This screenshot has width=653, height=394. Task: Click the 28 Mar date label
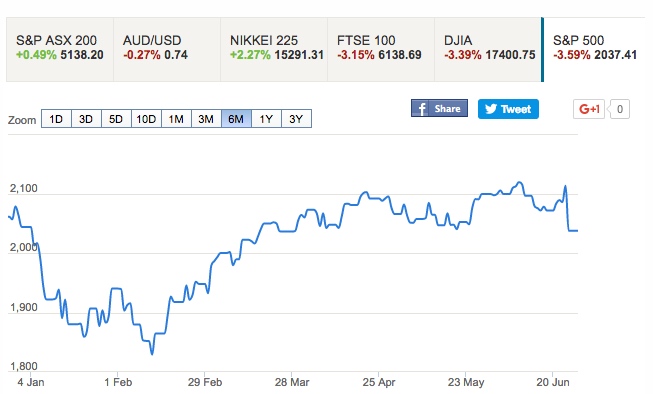(x=292, y=382)
